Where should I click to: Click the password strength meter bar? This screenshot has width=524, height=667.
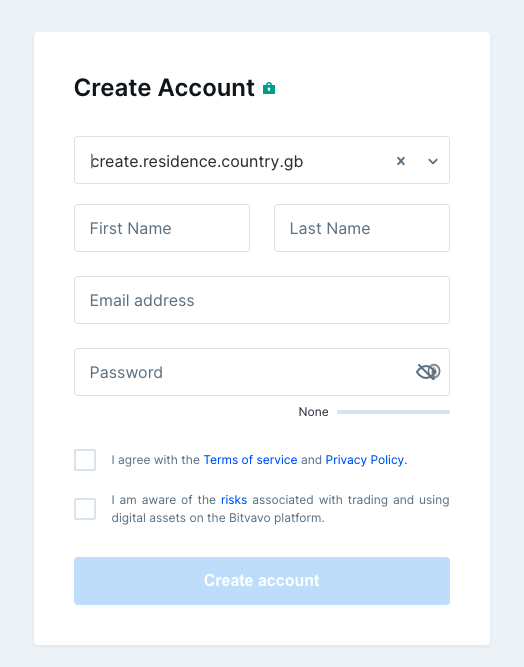(x=393, y=412)
